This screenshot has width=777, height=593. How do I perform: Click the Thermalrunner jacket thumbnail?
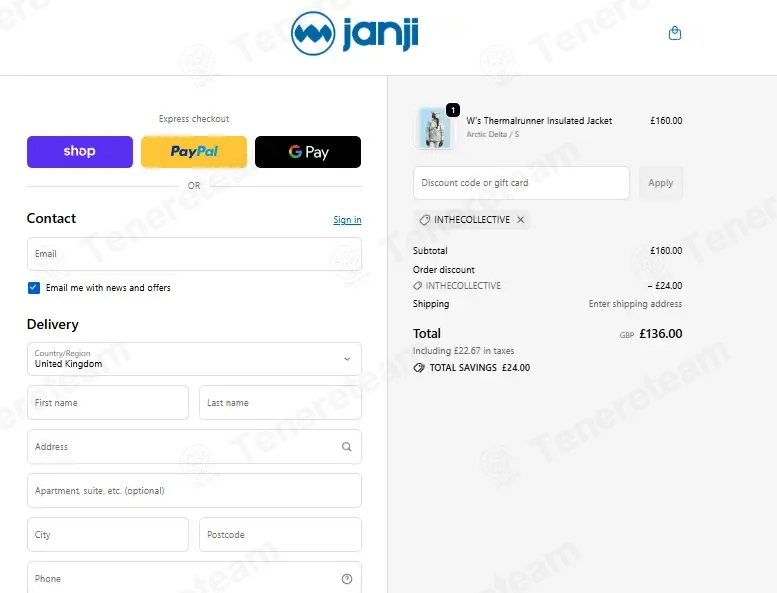[x=435, y=128]
